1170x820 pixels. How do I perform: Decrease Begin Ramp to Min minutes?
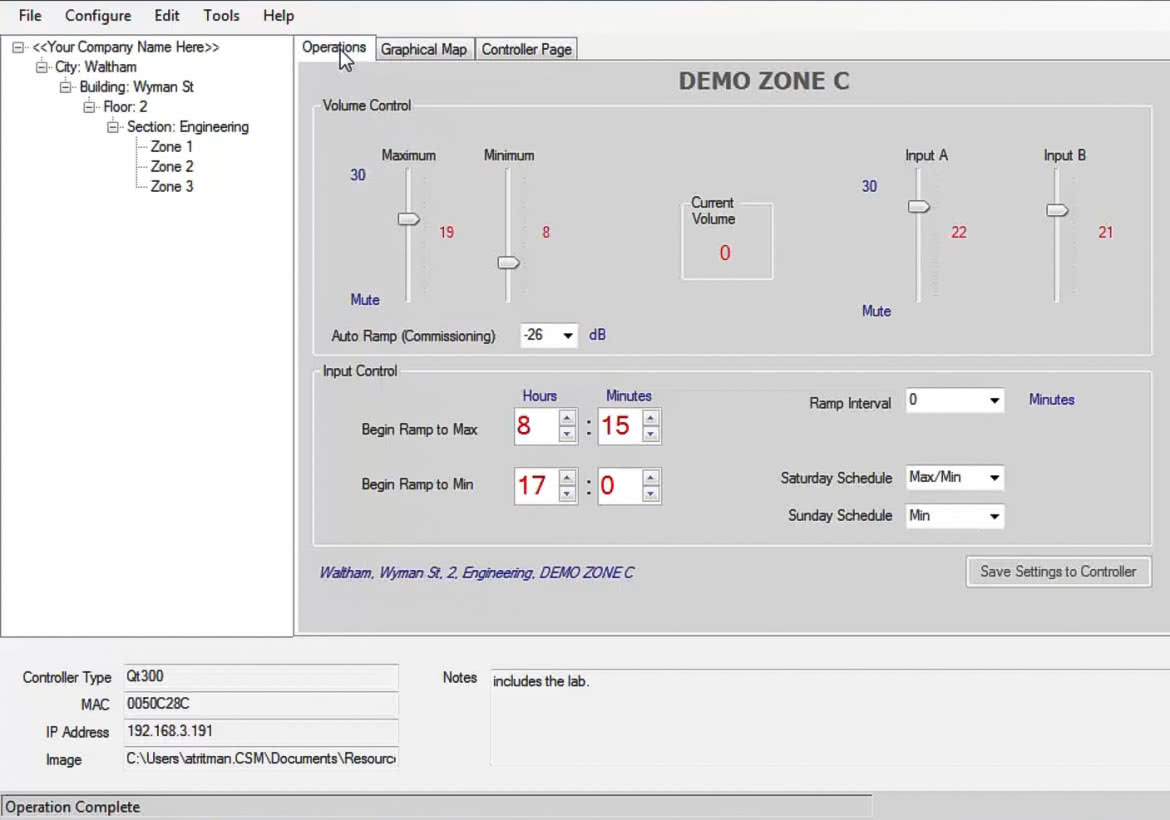651,494
